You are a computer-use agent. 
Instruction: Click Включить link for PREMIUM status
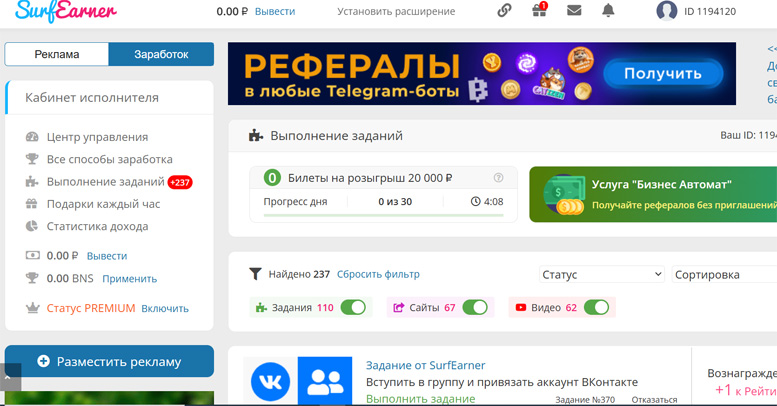point(165,308)
